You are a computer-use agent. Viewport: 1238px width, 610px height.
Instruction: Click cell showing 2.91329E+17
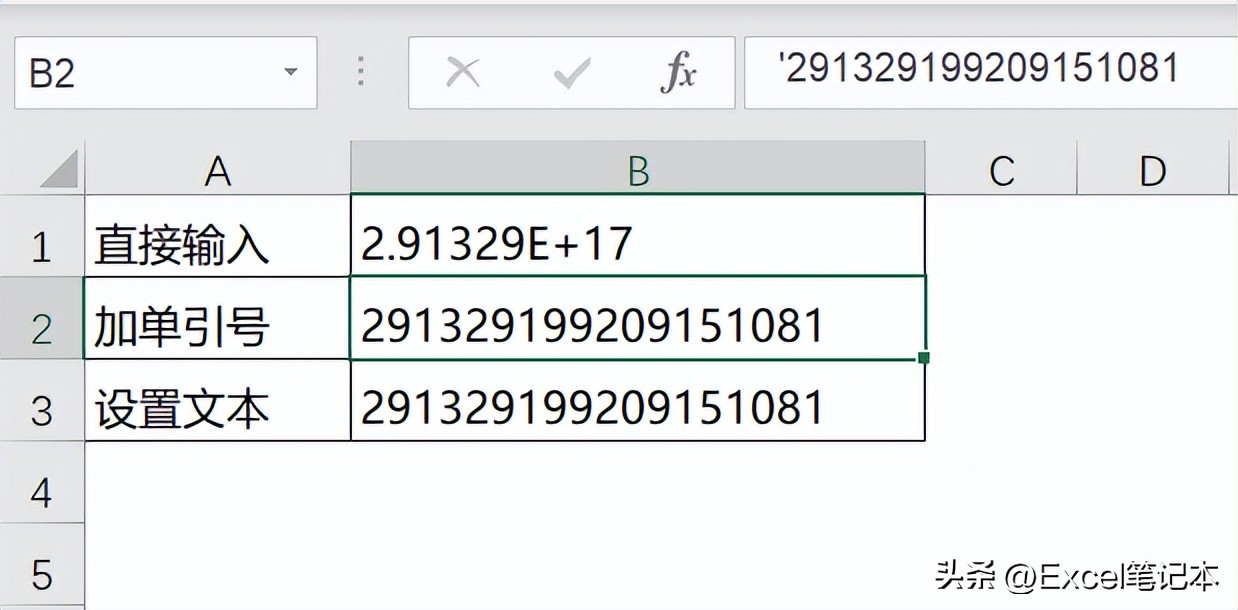(x=638, y=245)
